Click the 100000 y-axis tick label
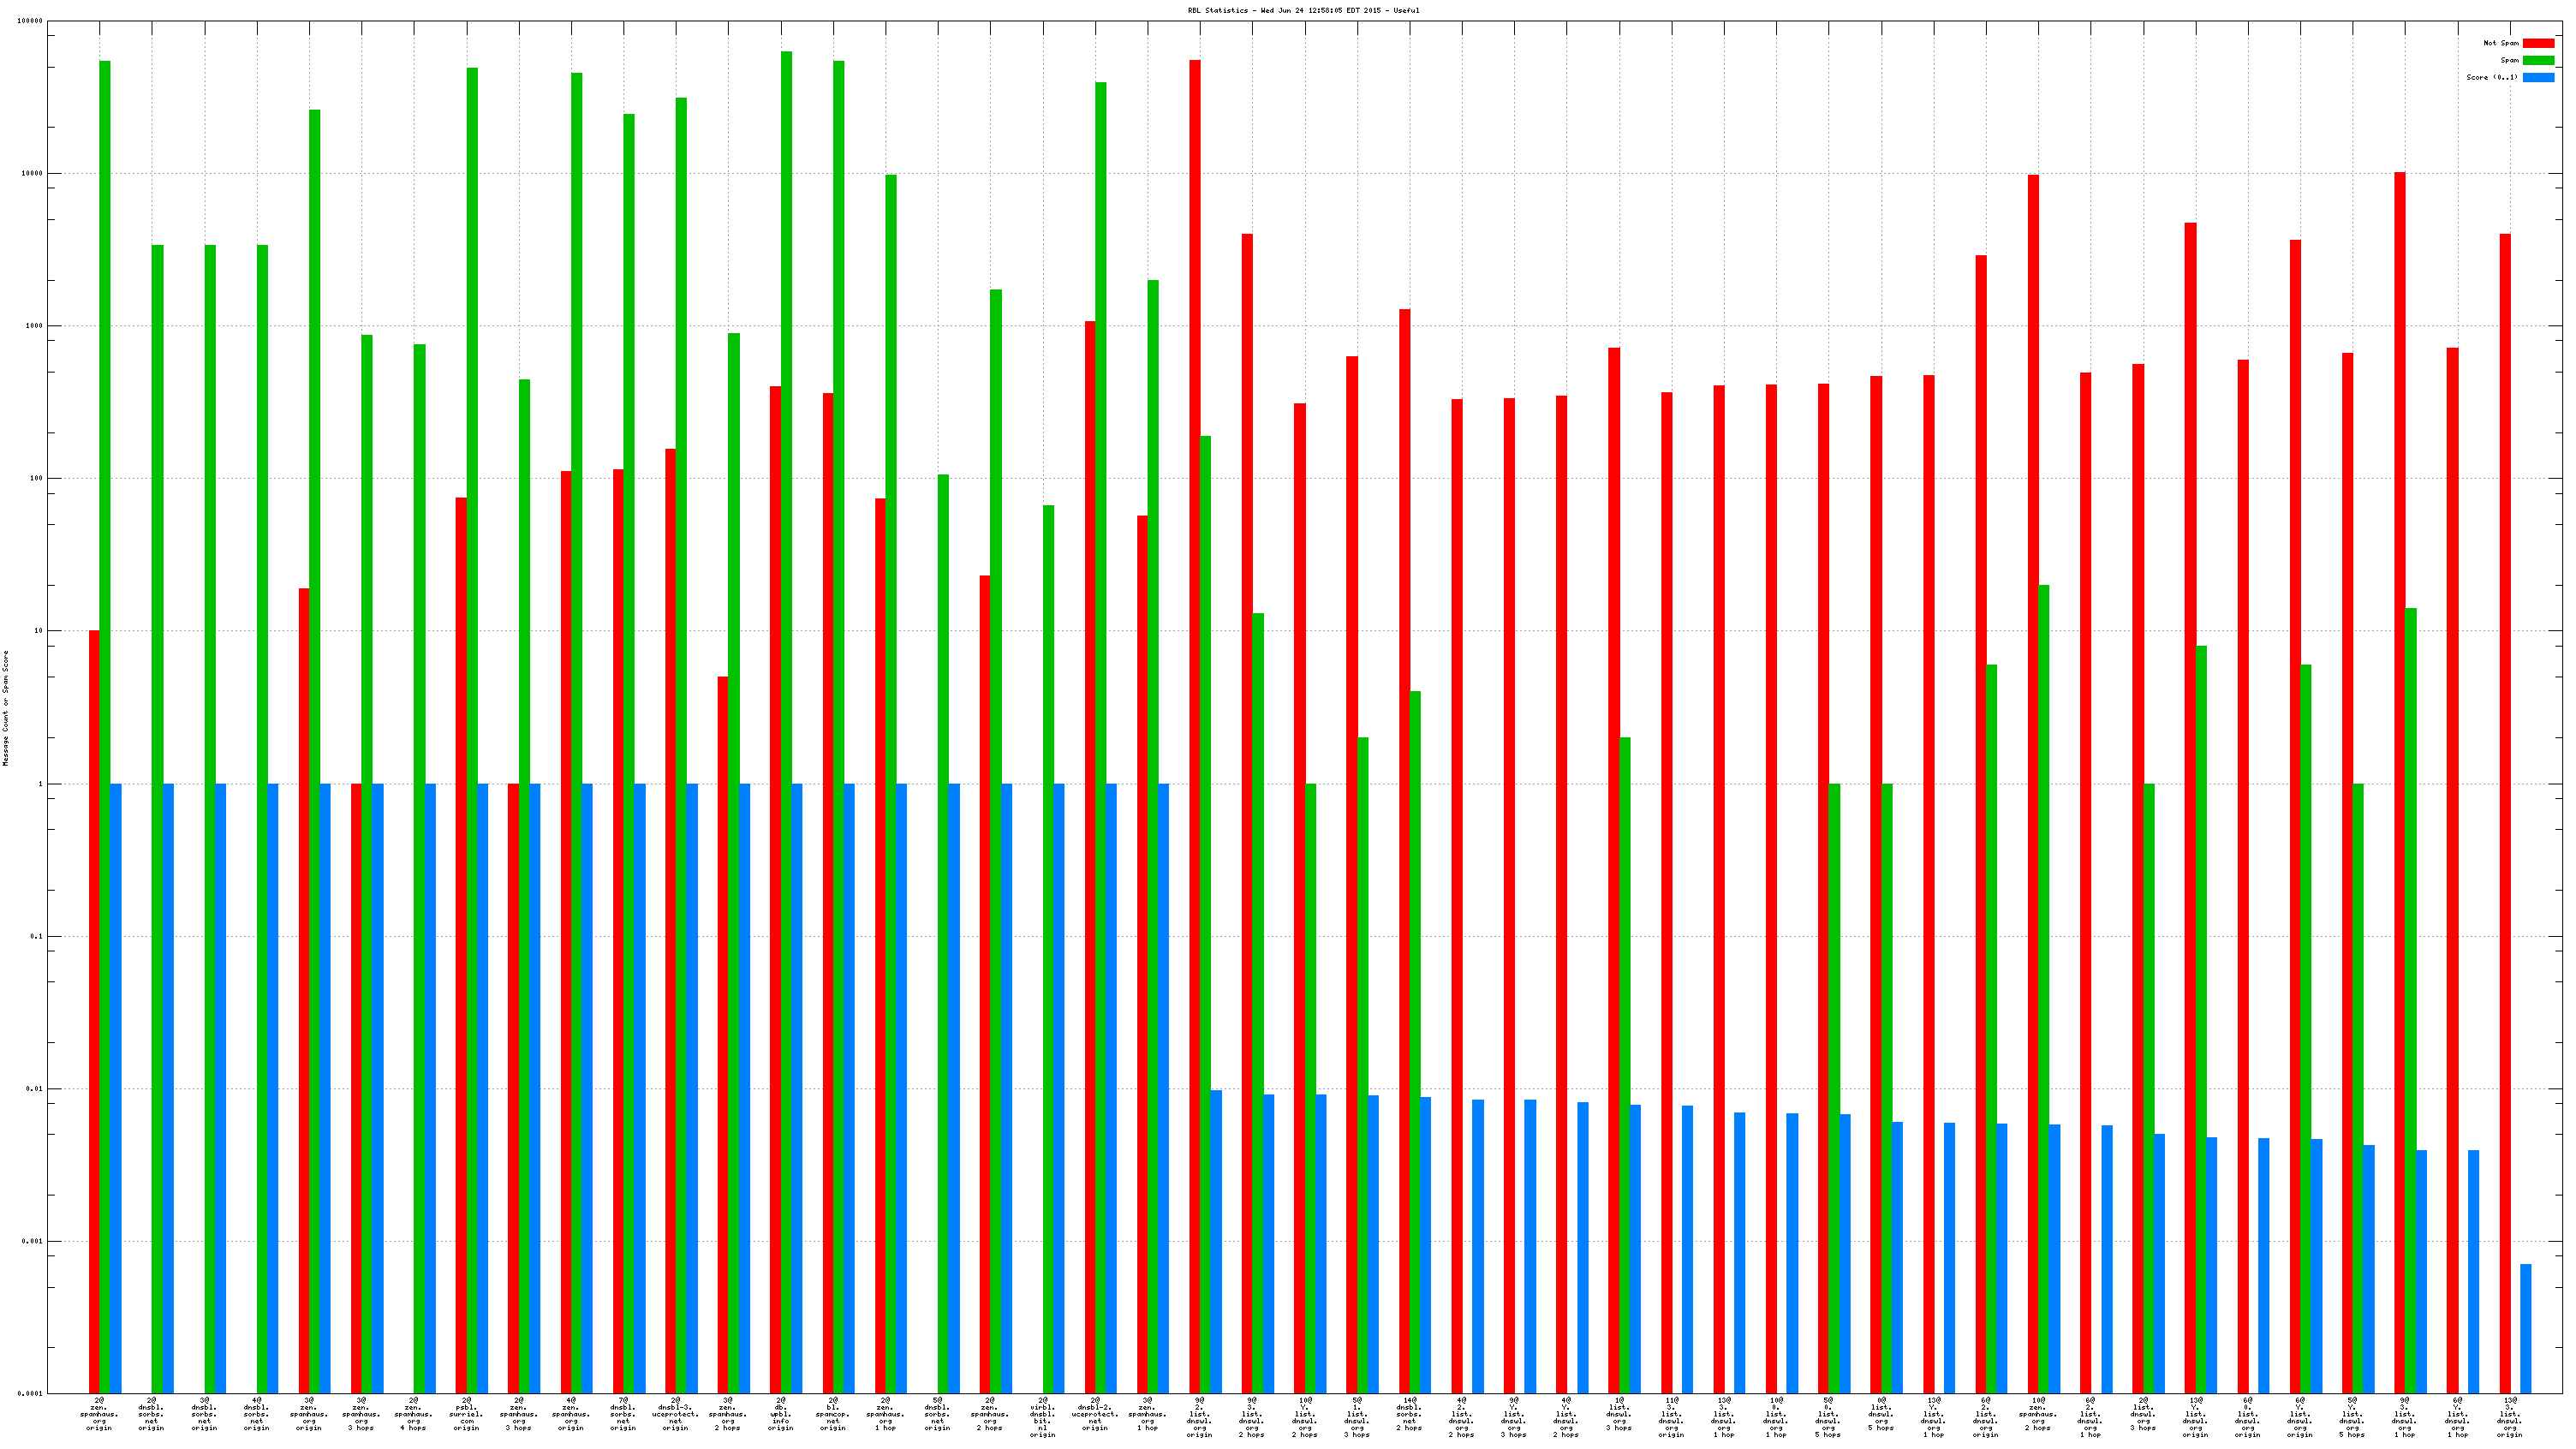This screenshot has width=2576, height=1449. point(30,21)
